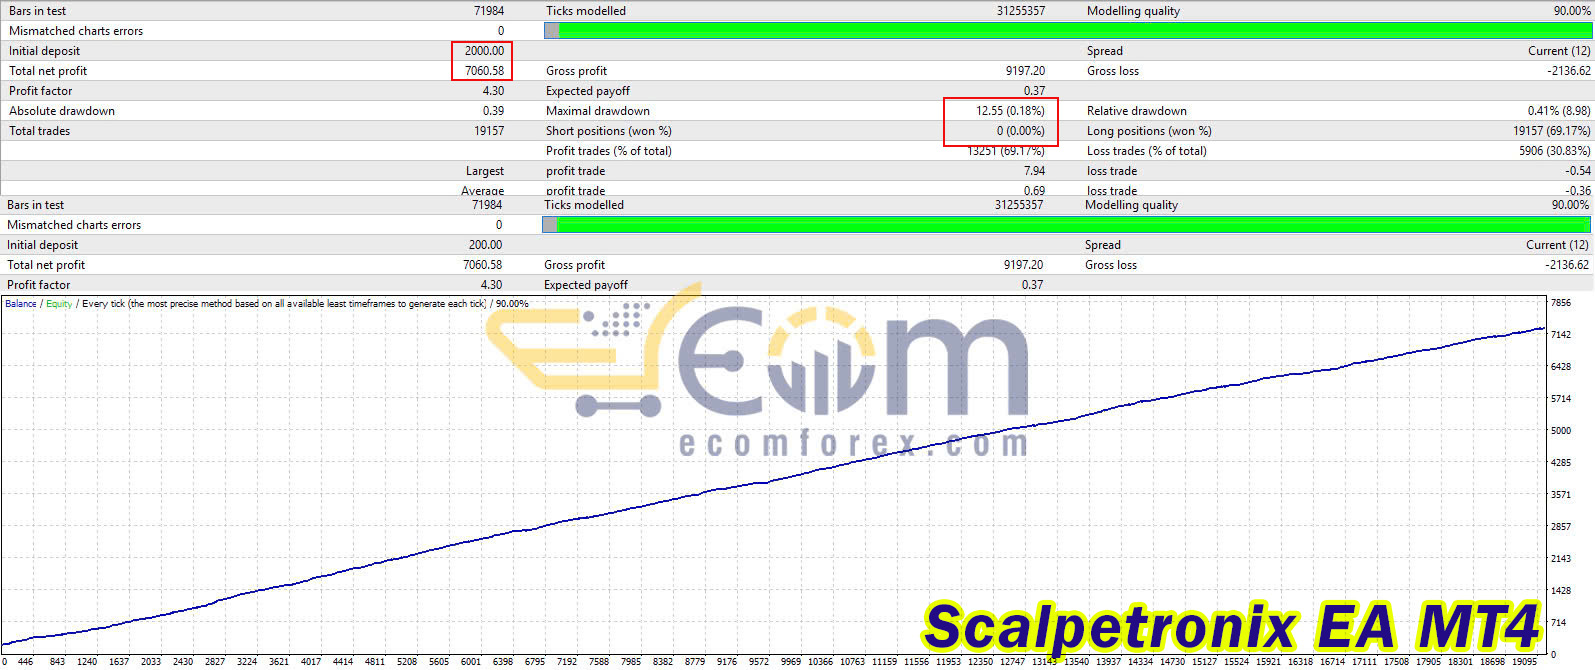Click the "1240" trade number axis label
The width and height of the screenshot is (1595, 670).
coord(87,662)
